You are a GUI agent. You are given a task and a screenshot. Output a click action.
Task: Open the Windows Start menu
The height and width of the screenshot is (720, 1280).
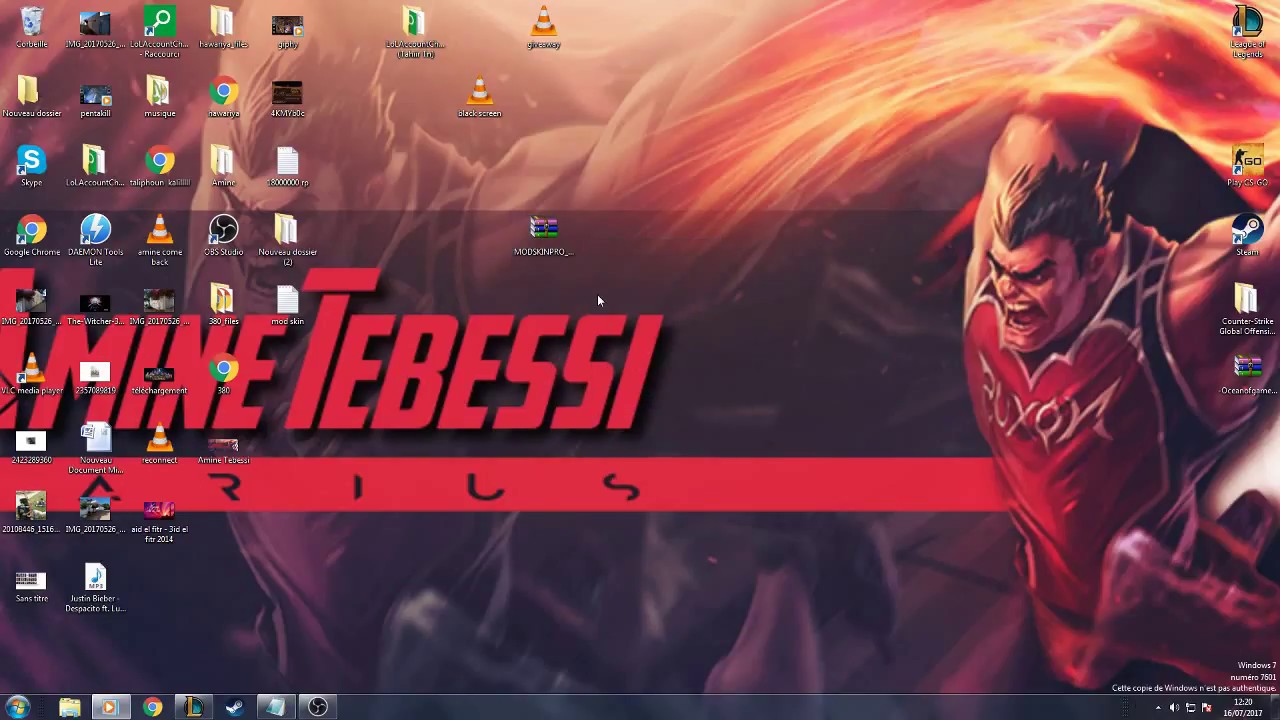point(18,707)
